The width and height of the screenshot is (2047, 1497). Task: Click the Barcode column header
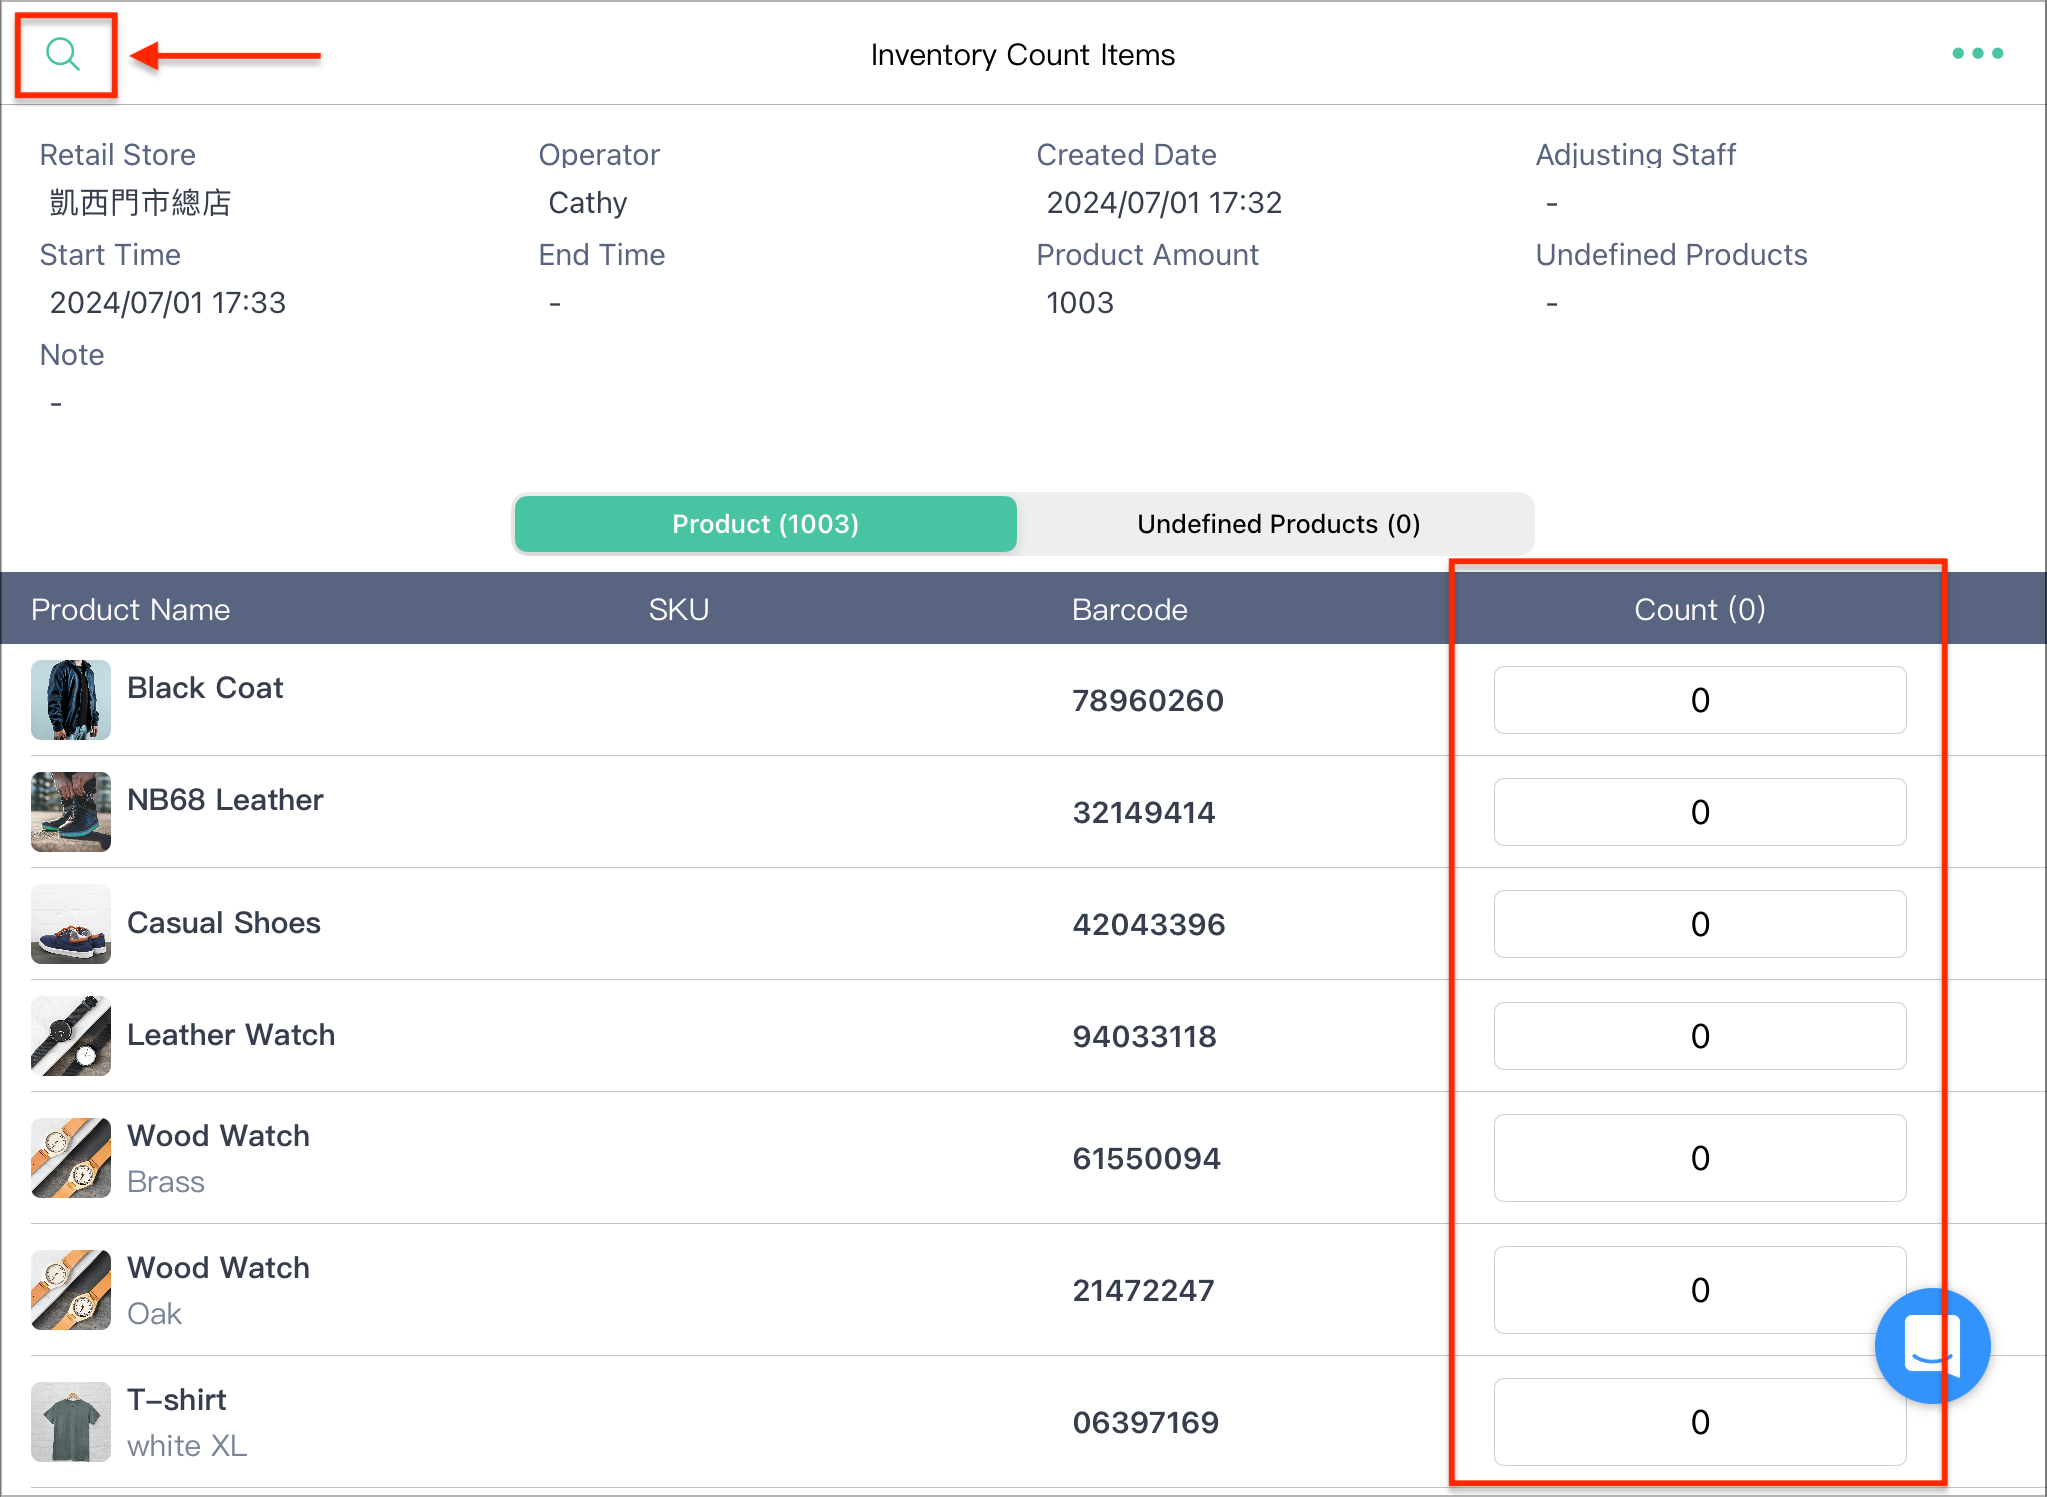[1130, 609]
